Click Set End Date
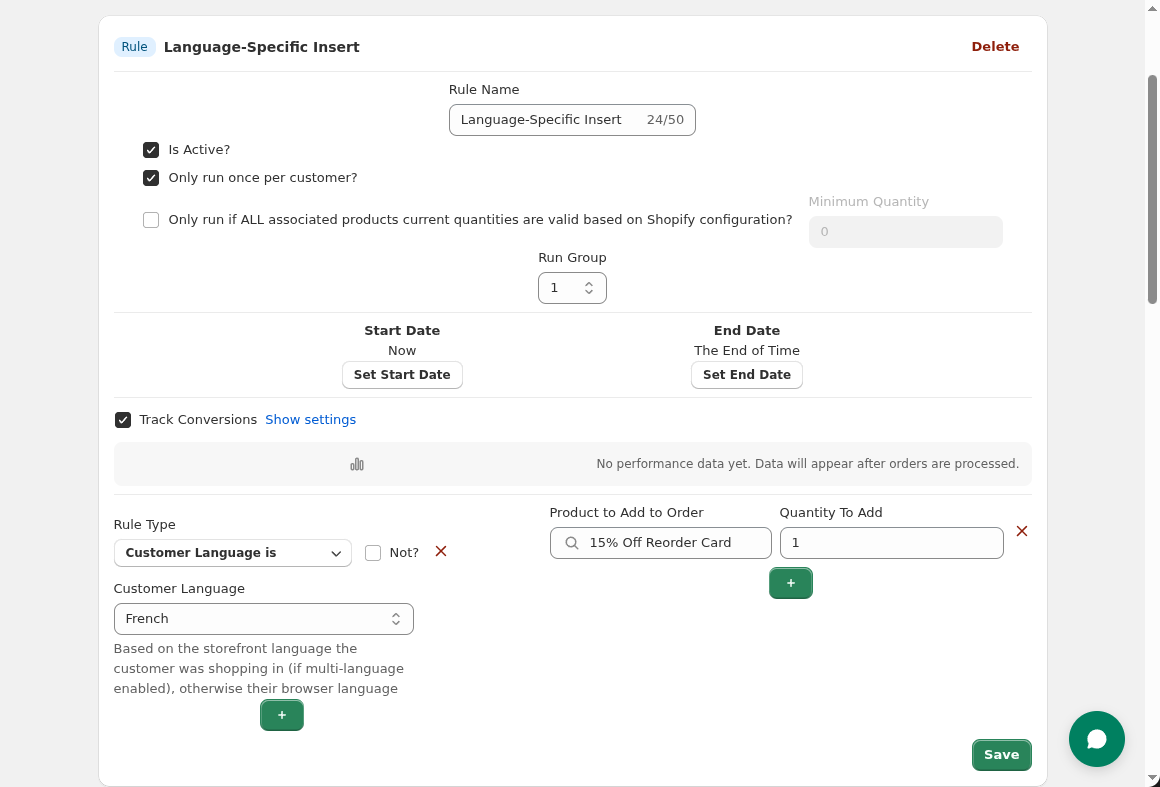 point(747,374)
